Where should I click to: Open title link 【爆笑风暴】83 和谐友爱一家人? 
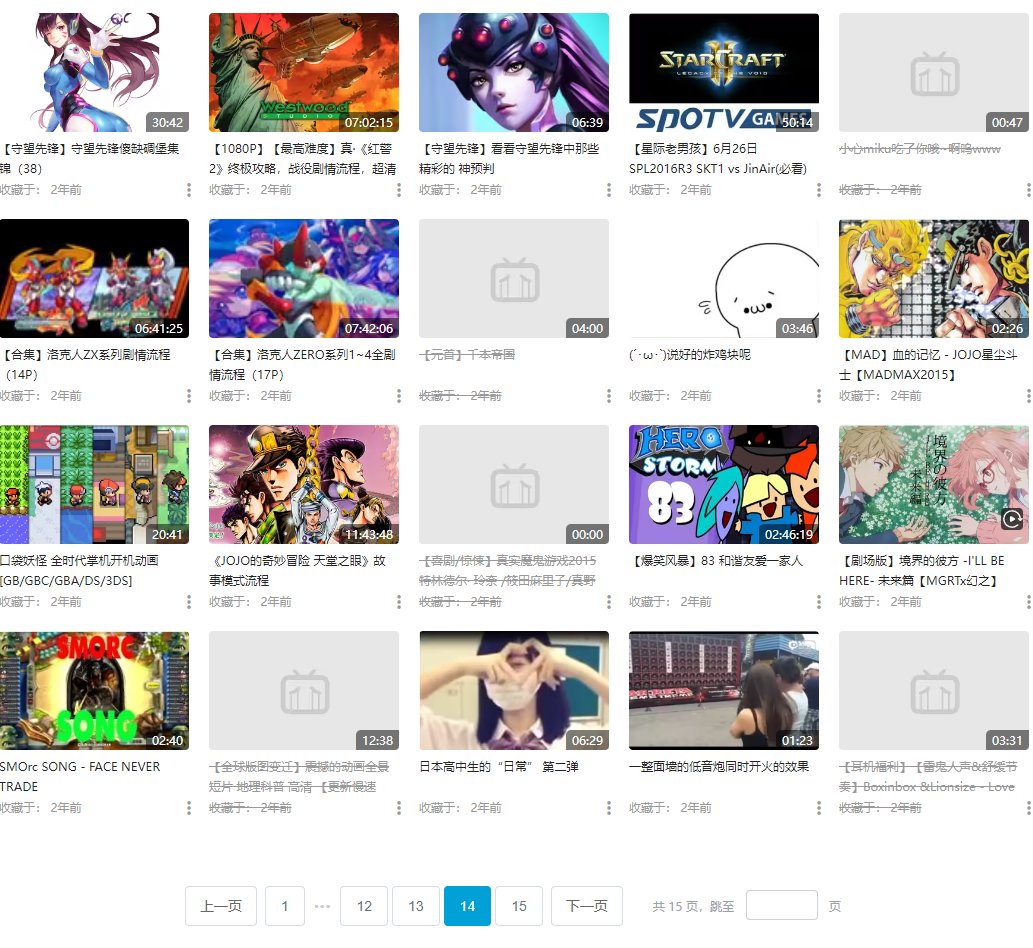pos(716,561)
